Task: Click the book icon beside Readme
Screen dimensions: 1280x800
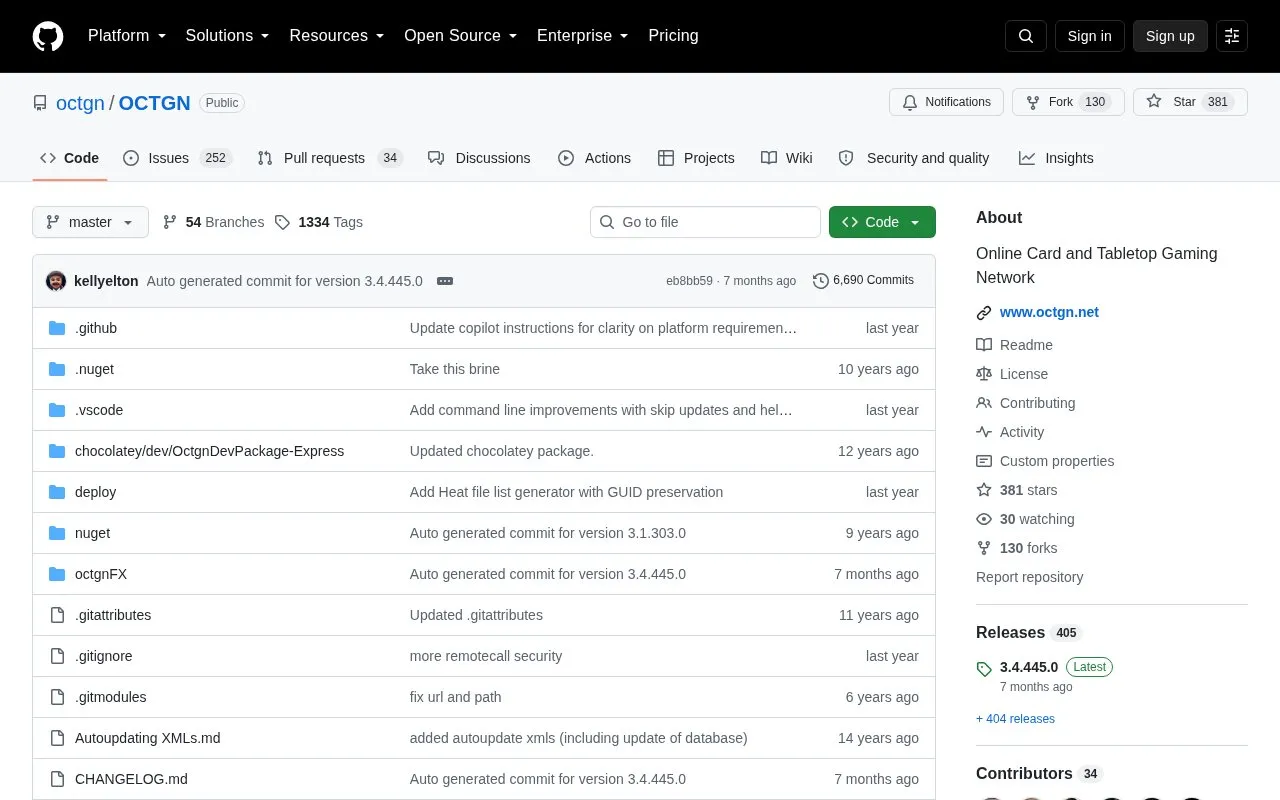Action: tap(984, 345)
